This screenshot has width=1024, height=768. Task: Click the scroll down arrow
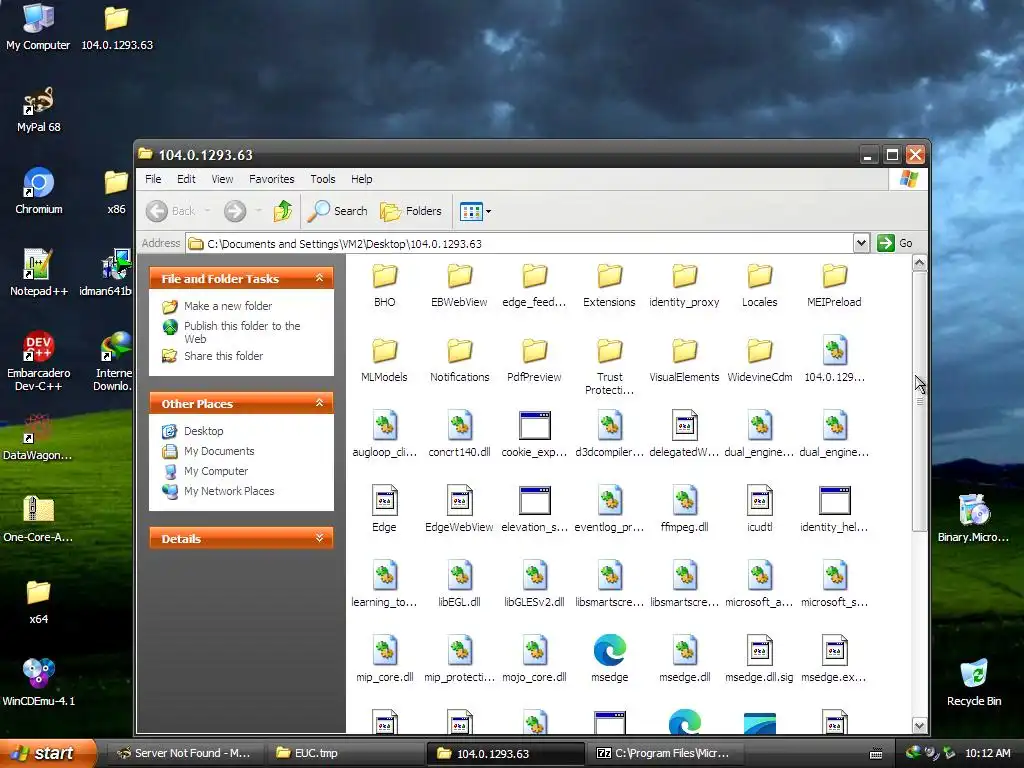pos(920,725)
